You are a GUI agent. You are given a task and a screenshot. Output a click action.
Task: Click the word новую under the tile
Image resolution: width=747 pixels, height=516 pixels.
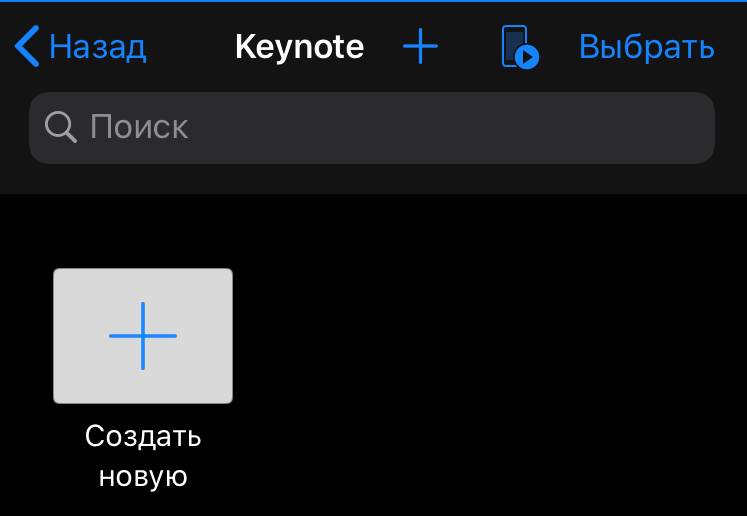143,476
